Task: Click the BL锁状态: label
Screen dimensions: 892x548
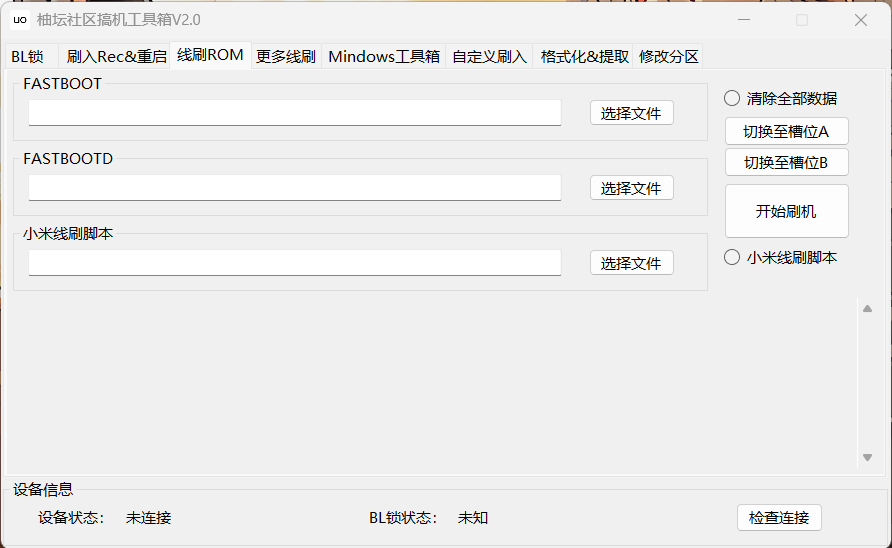Action: [x=403, y=518]
